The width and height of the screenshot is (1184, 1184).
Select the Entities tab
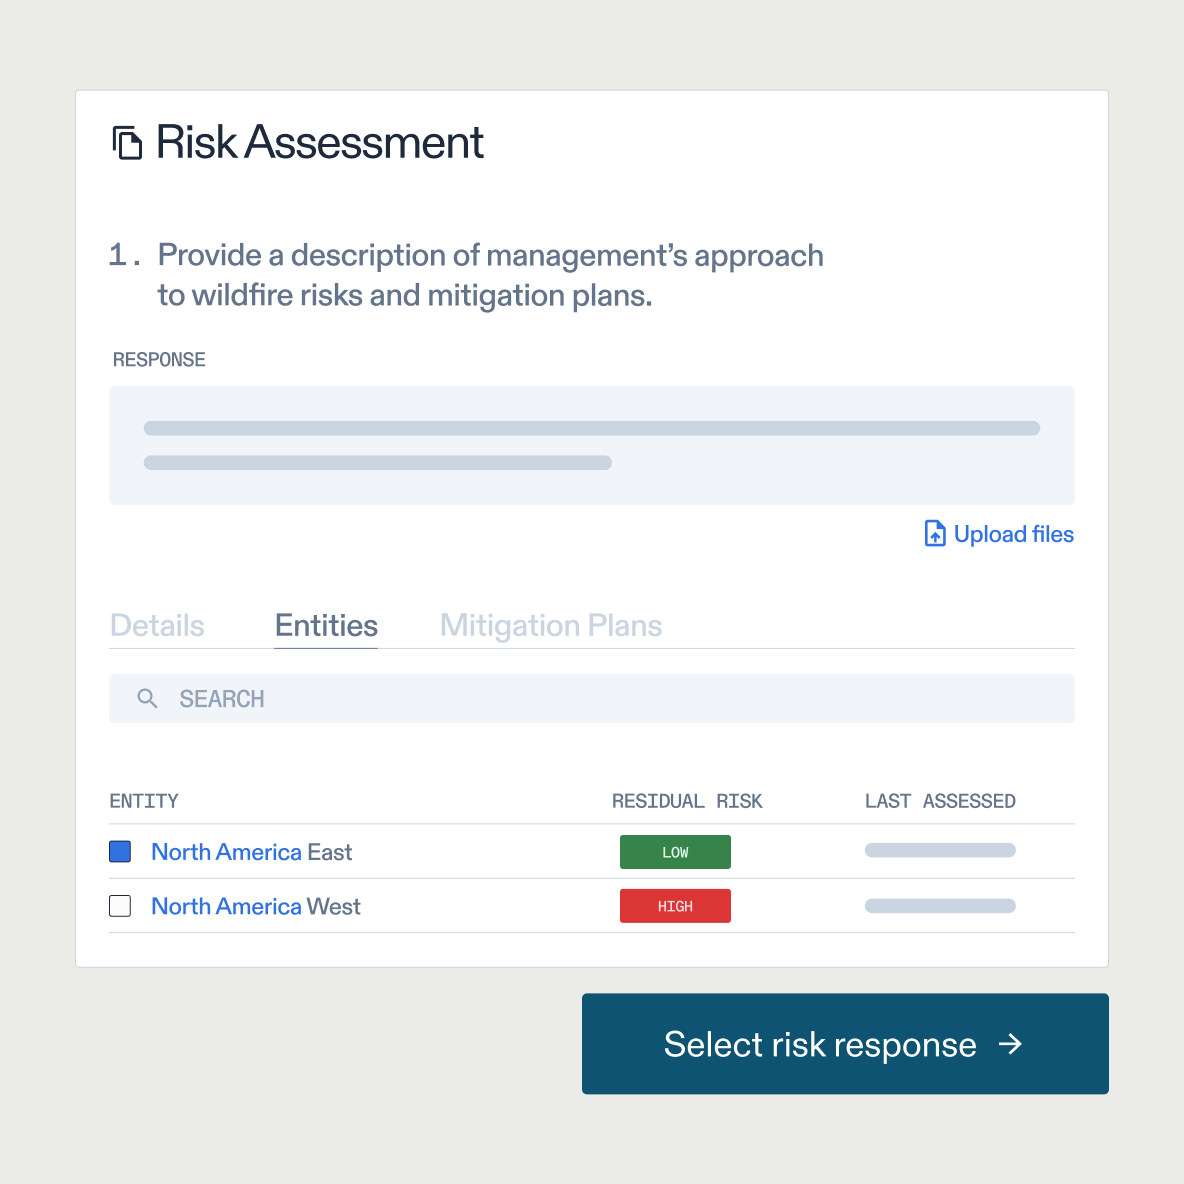326,625
